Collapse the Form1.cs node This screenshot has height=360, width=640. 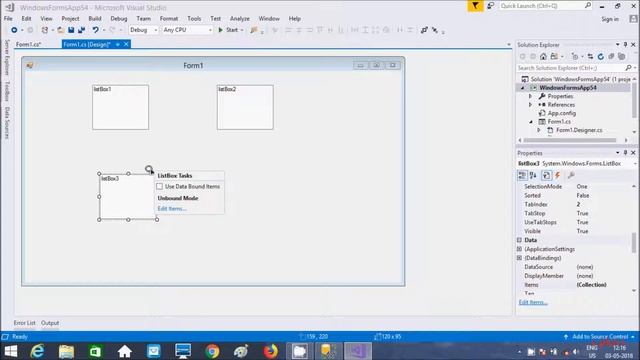531,122
